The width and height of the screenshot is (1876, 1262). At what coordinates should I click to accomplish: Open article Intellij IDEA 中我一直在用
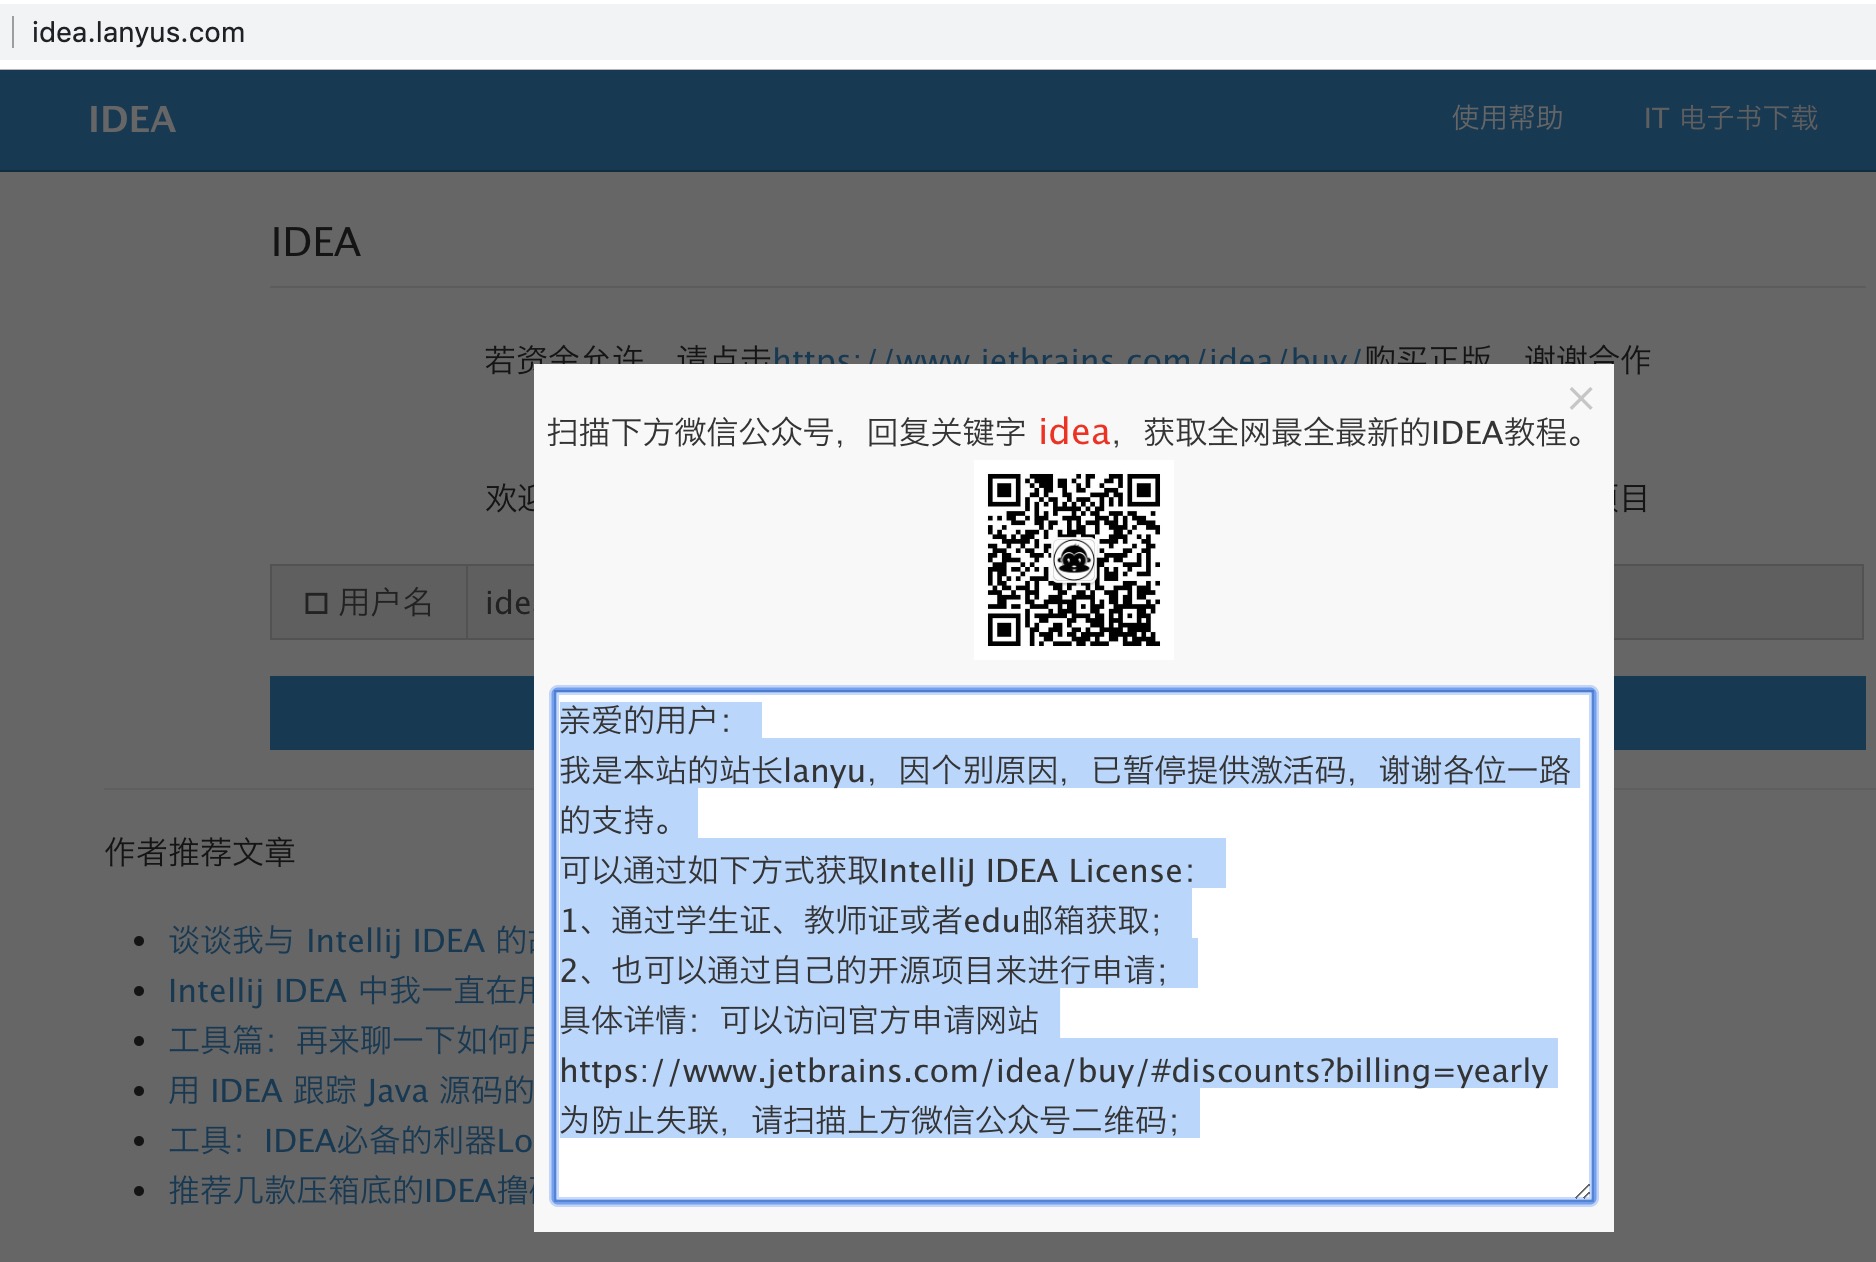350,990
